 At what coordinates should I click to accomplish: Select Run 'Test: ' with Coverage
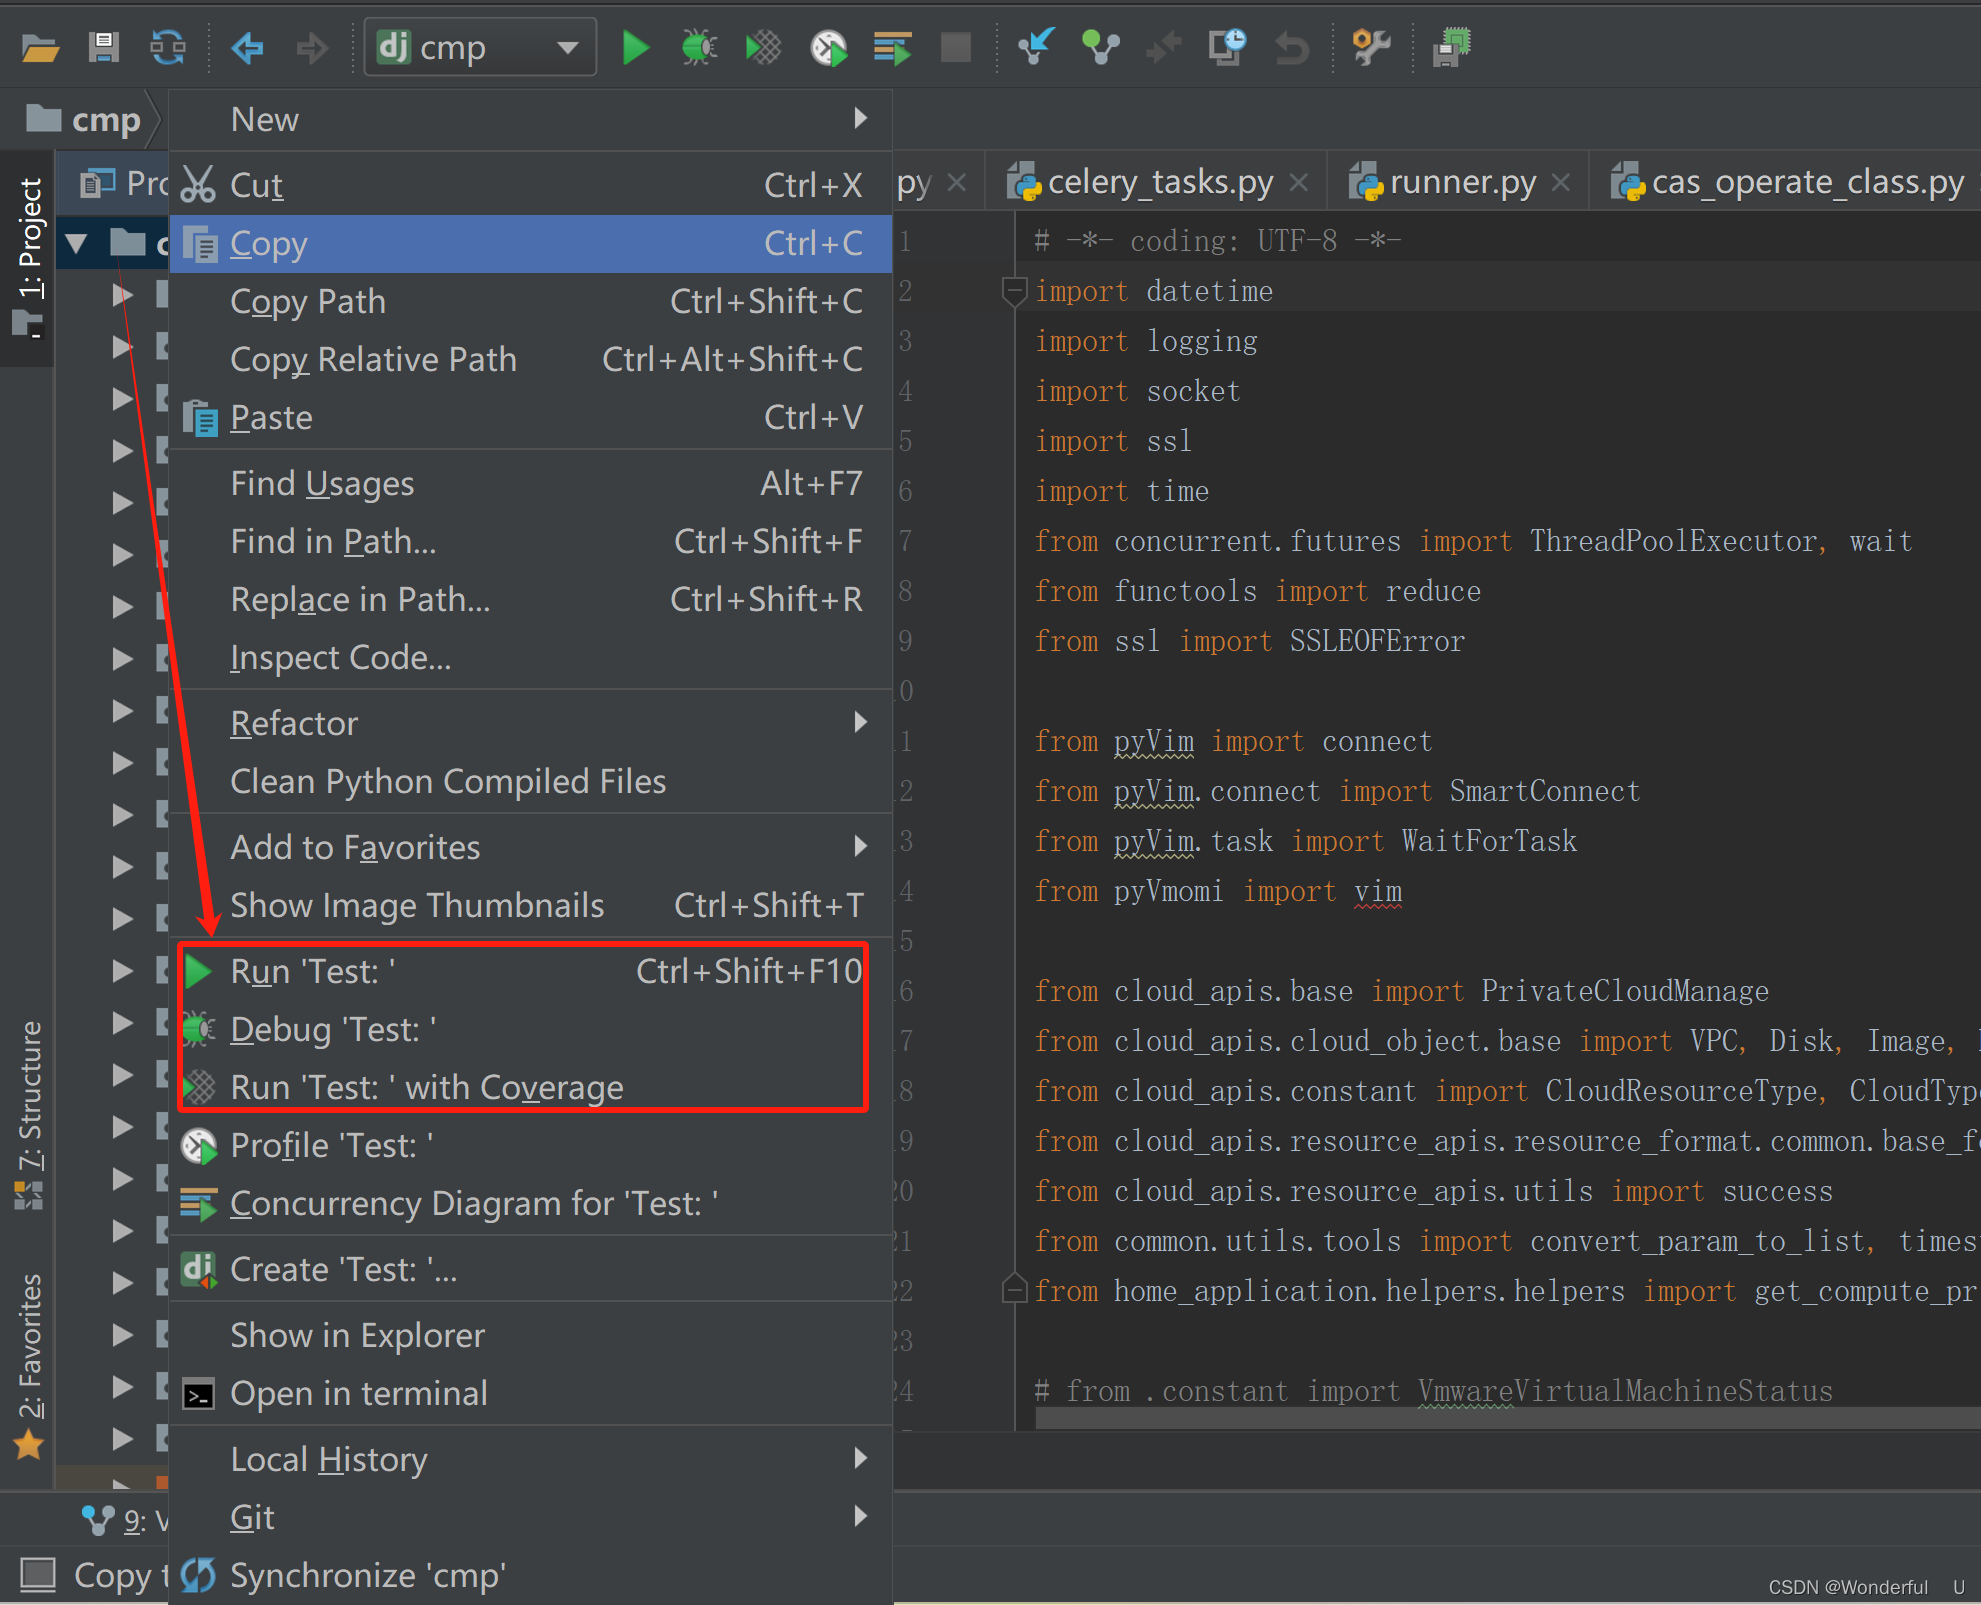coord(531,1088)
